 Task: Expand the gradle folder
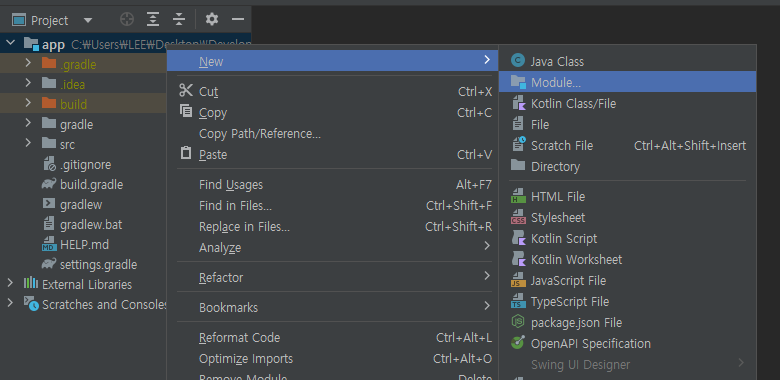[x=28, y=123]
